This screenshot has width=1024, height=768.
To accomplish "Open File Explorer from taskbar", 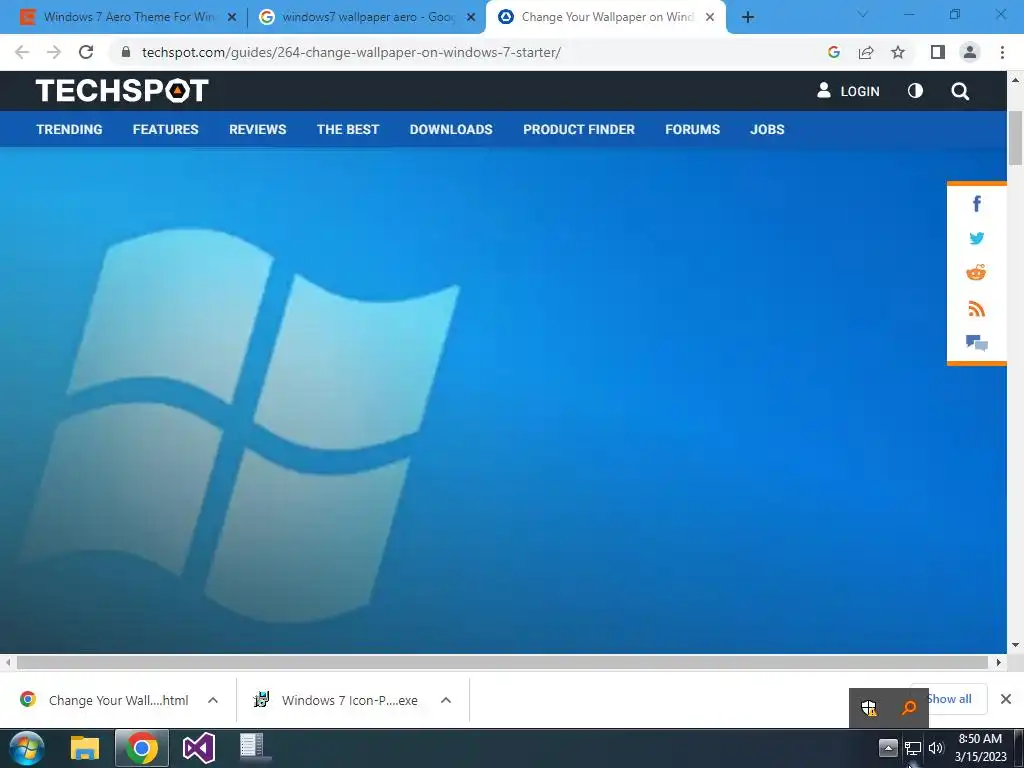I will 85,748.
